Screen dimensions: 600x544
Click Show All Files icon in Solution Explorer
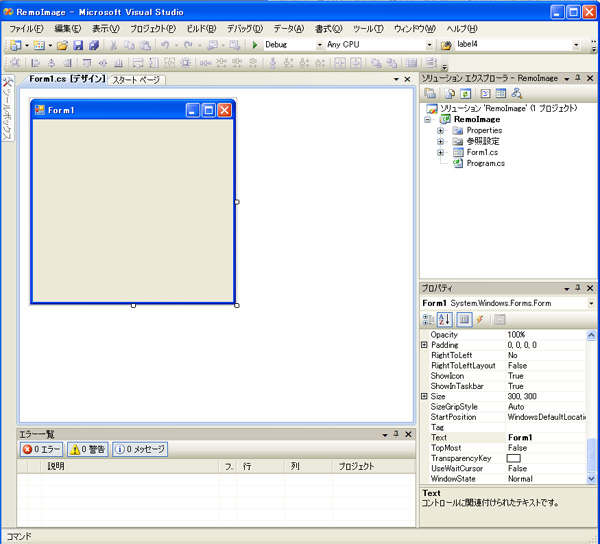coord(450,93)
